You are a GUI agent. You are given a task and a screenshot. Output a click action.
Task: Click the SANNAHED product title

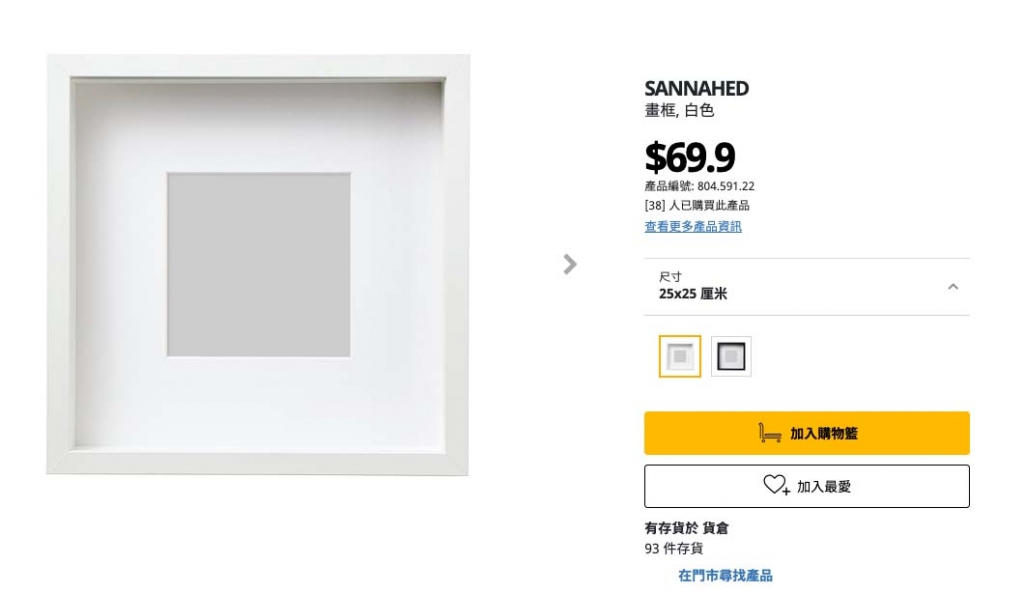pos(696,88)
